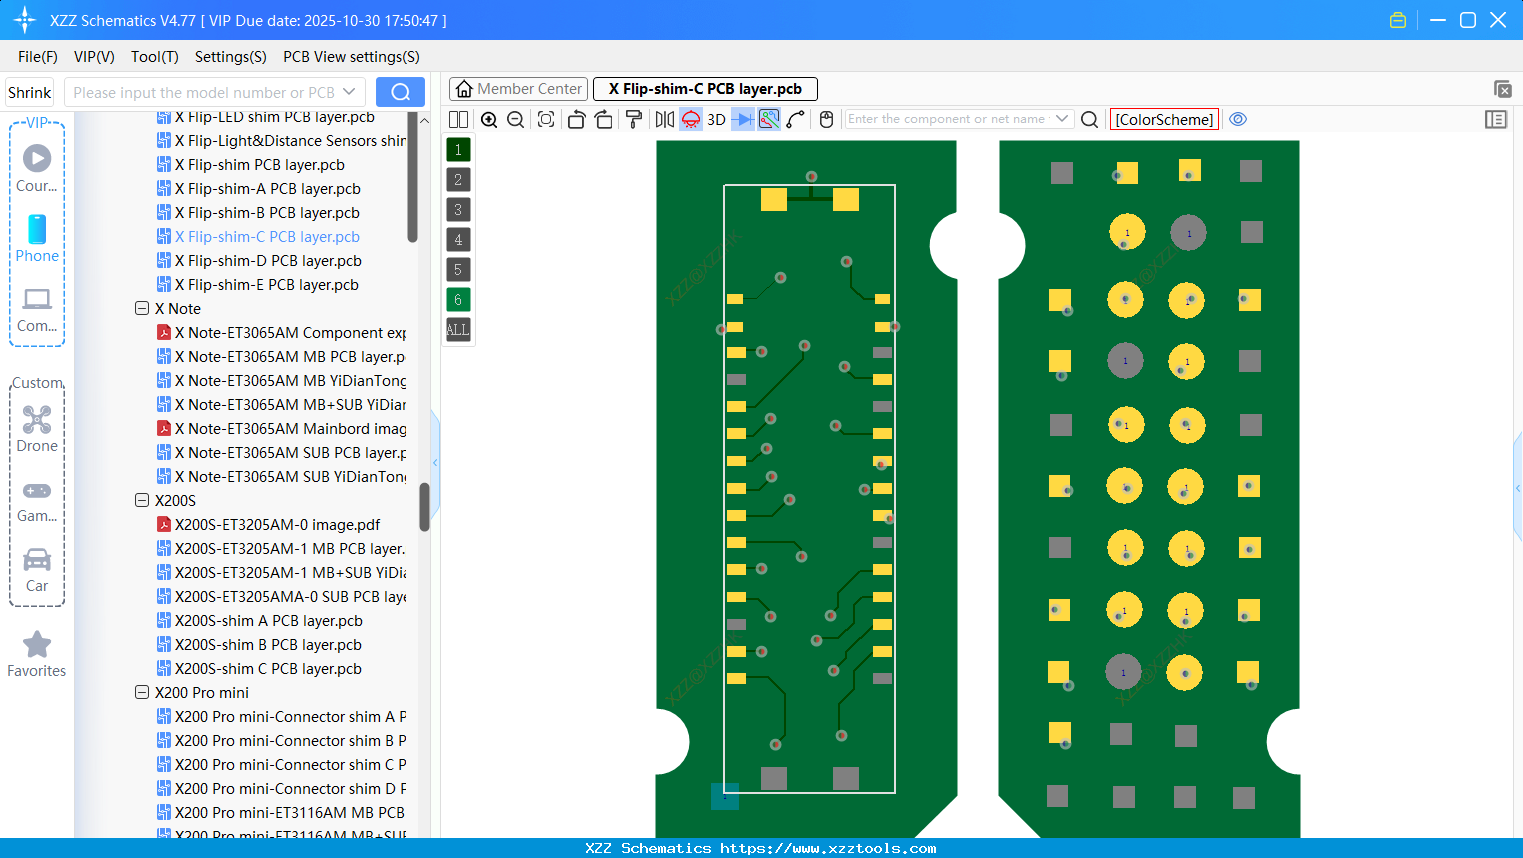
Task: Activate the mirror flip board tool
Action: [663, 119]
